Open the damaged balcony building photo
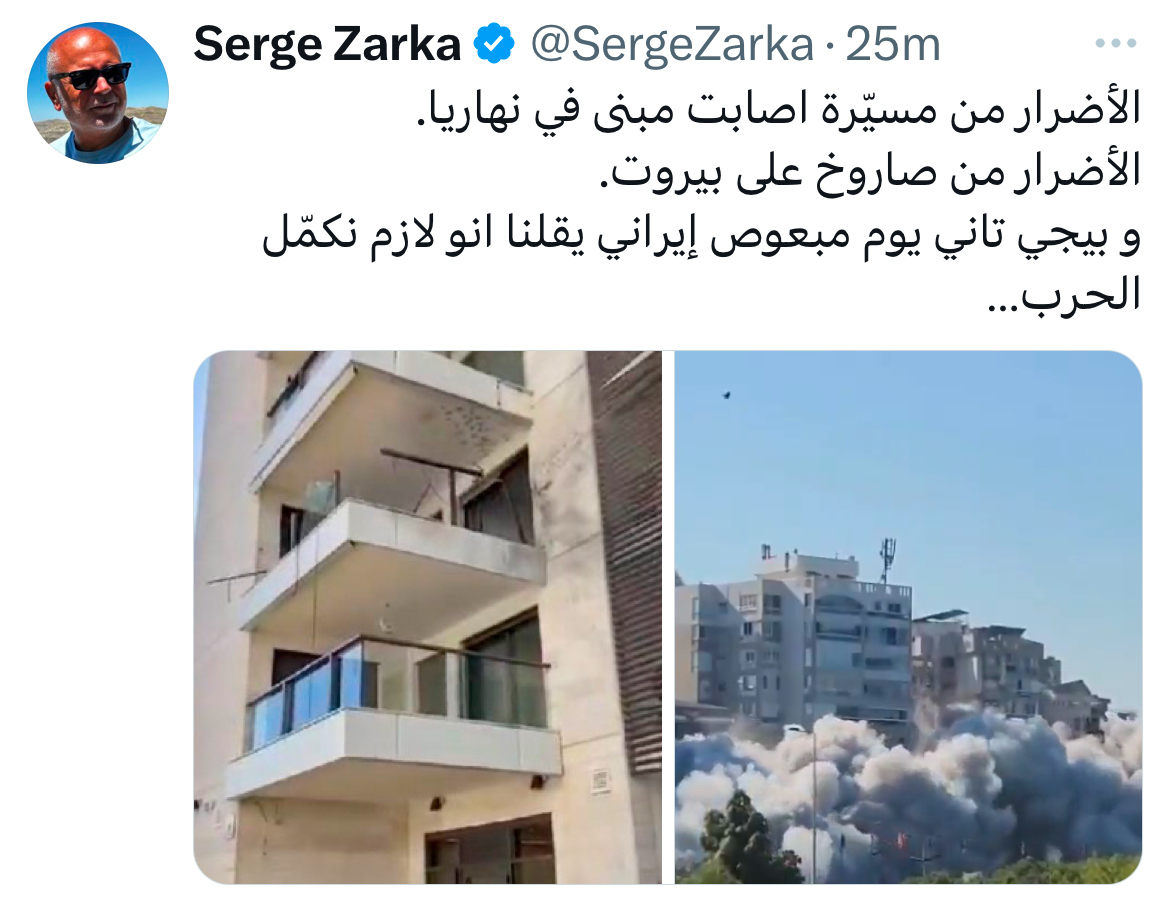 click(428, 617)
